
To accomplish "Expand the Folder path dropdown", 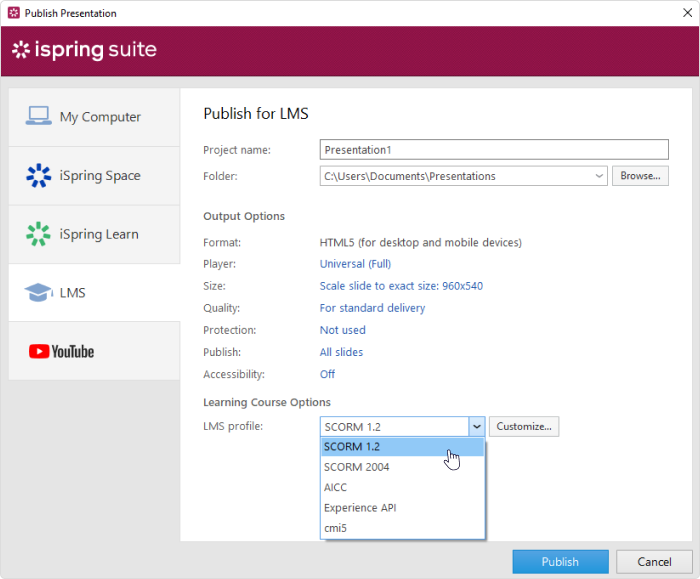I will point(599,176).
